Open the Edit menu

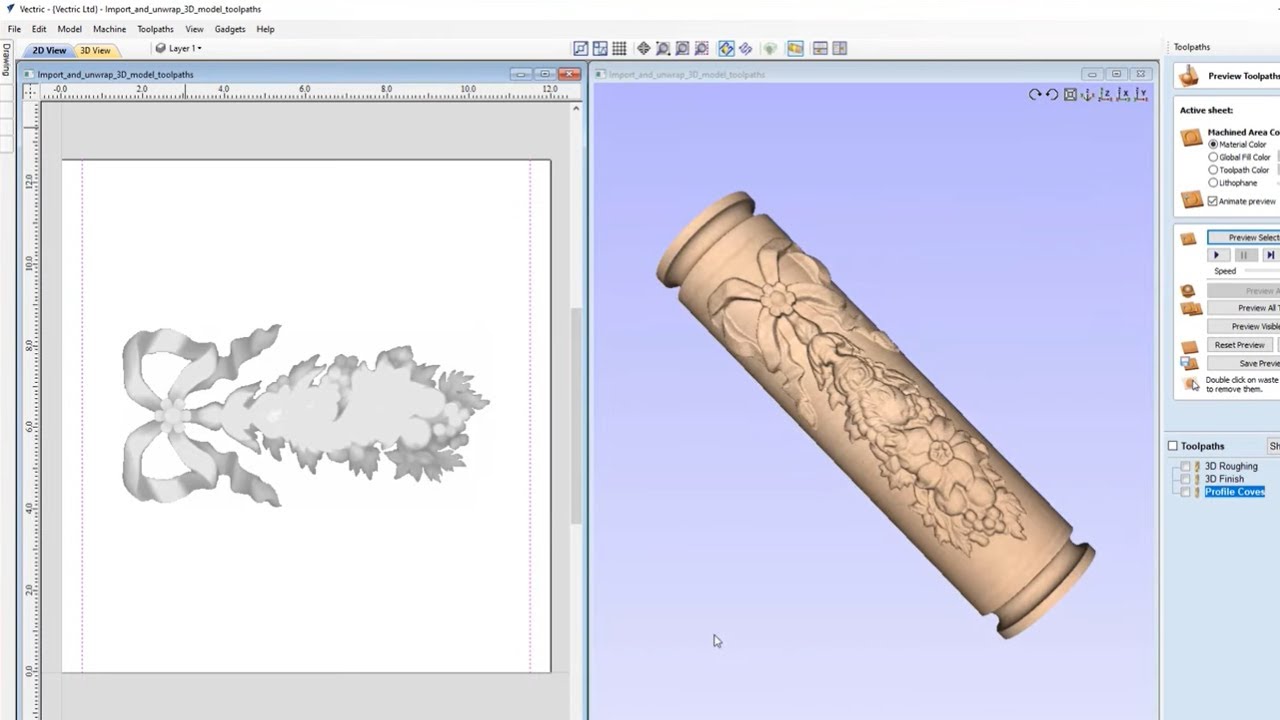coord(39,29)
